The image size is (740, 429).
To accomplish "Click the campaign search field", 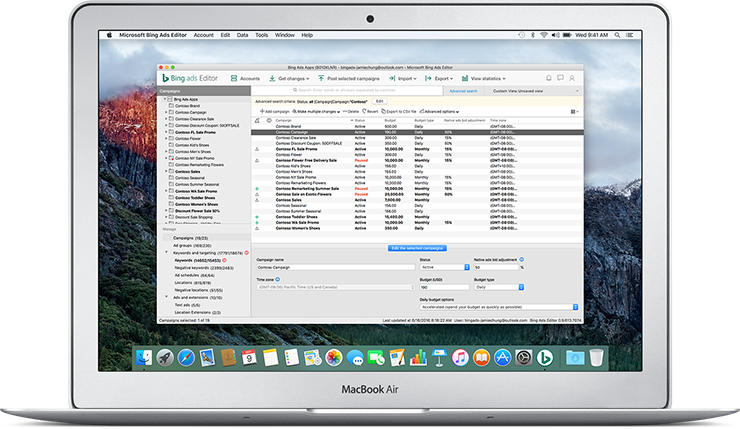I will 347,90.
